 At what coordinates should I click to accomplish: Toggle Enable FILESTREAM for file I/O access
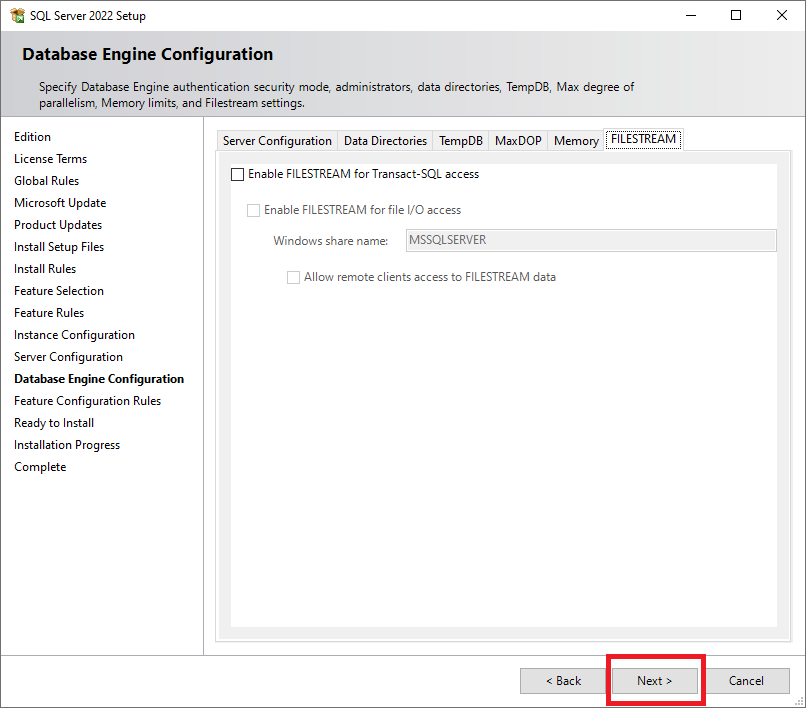tap(254, 210)
